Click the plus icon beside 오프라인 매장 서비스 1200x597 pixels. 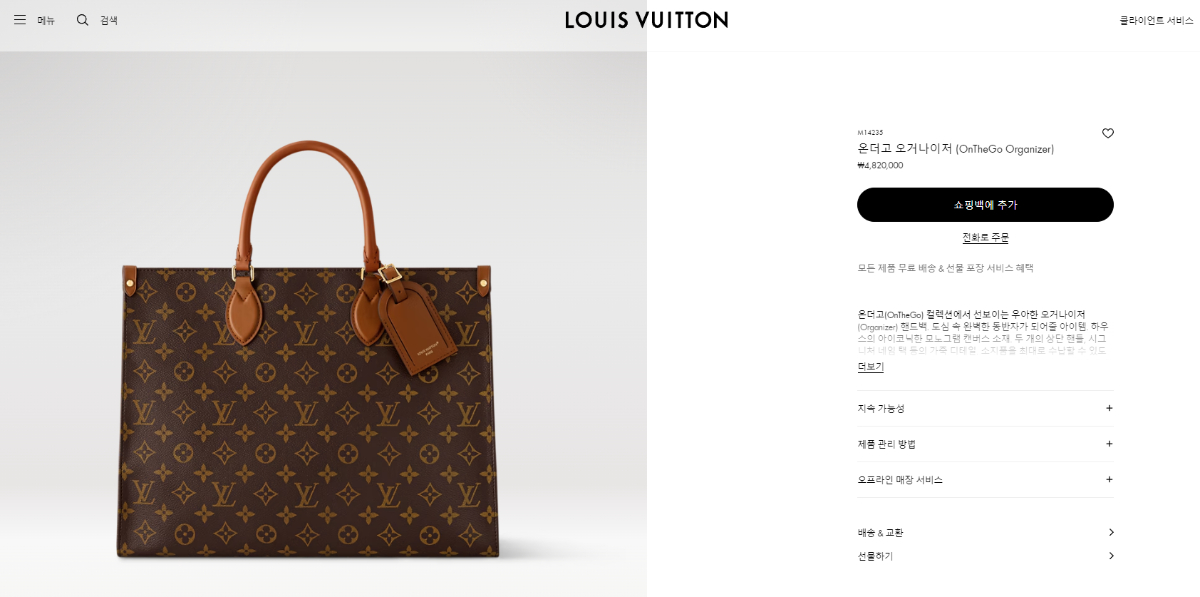click(1109, 480)
